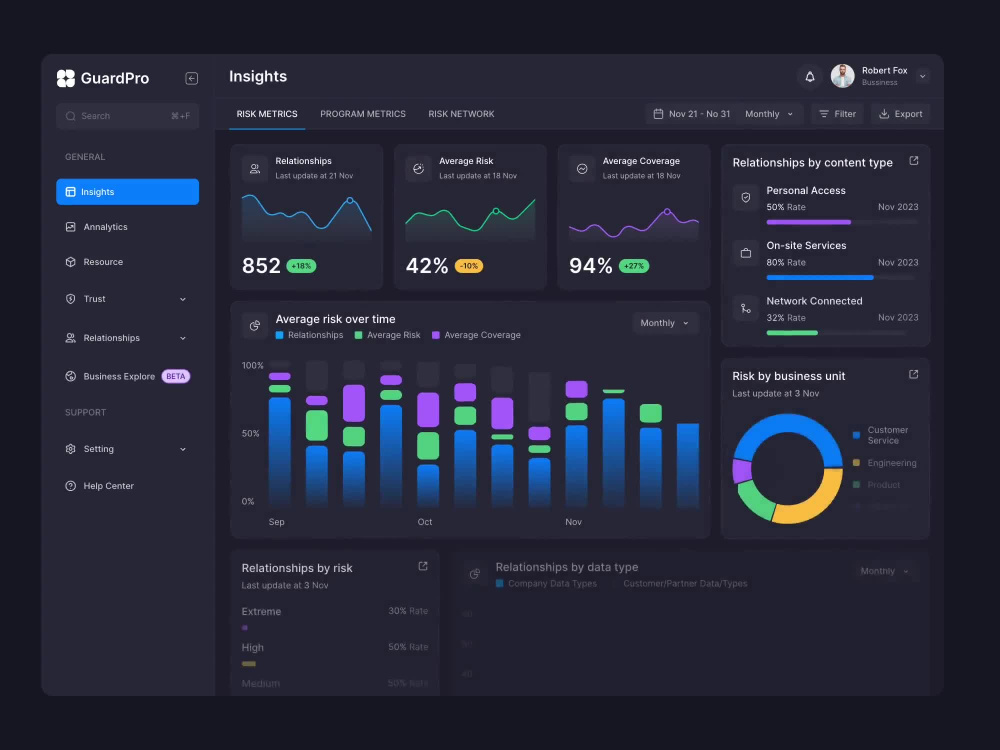Click the Business Explore globe icon
Viewport: 1000px width, 750px height.
pyautogui.click(x=71, y=376)
